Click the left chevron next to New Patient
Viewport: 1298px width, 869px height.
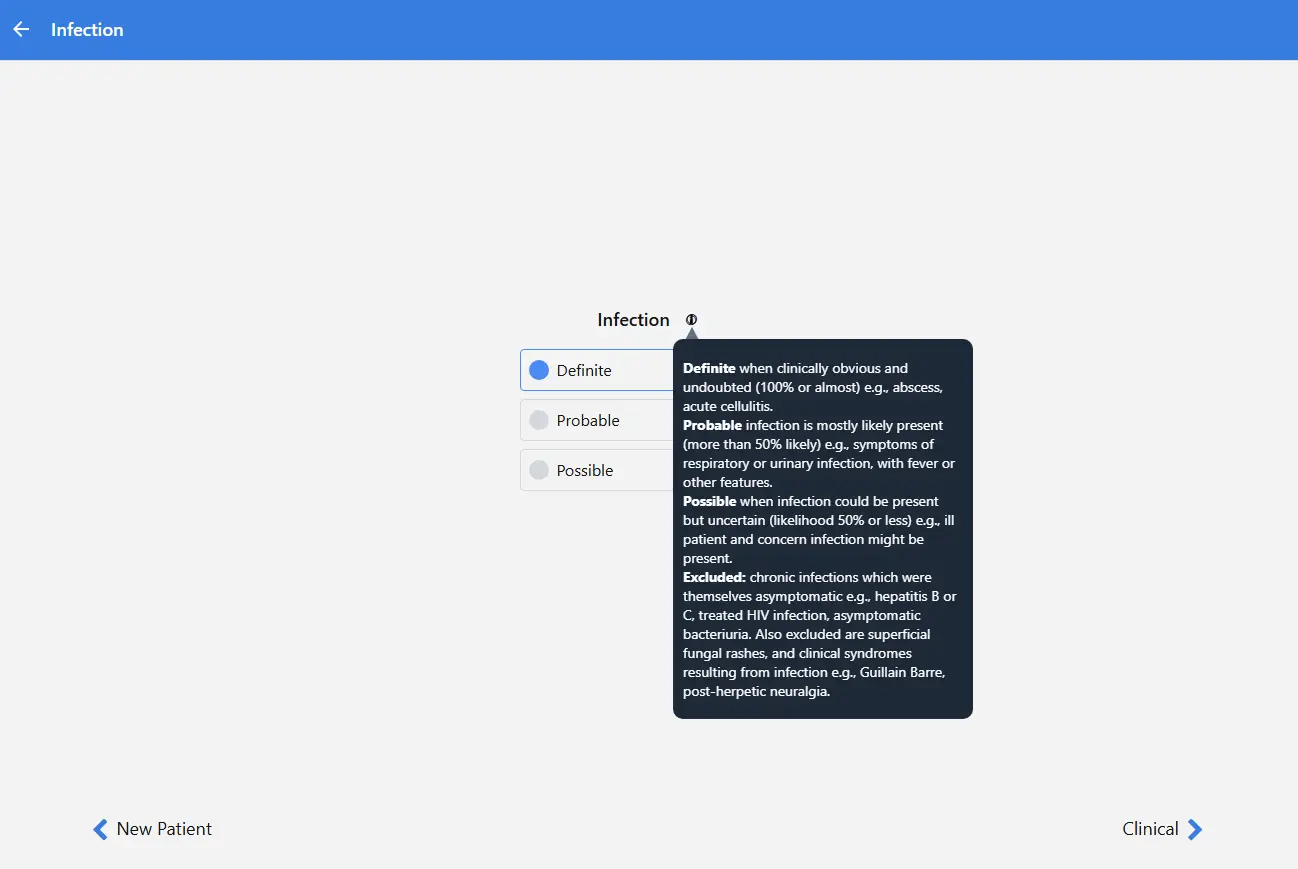click(x=100, y=829)
